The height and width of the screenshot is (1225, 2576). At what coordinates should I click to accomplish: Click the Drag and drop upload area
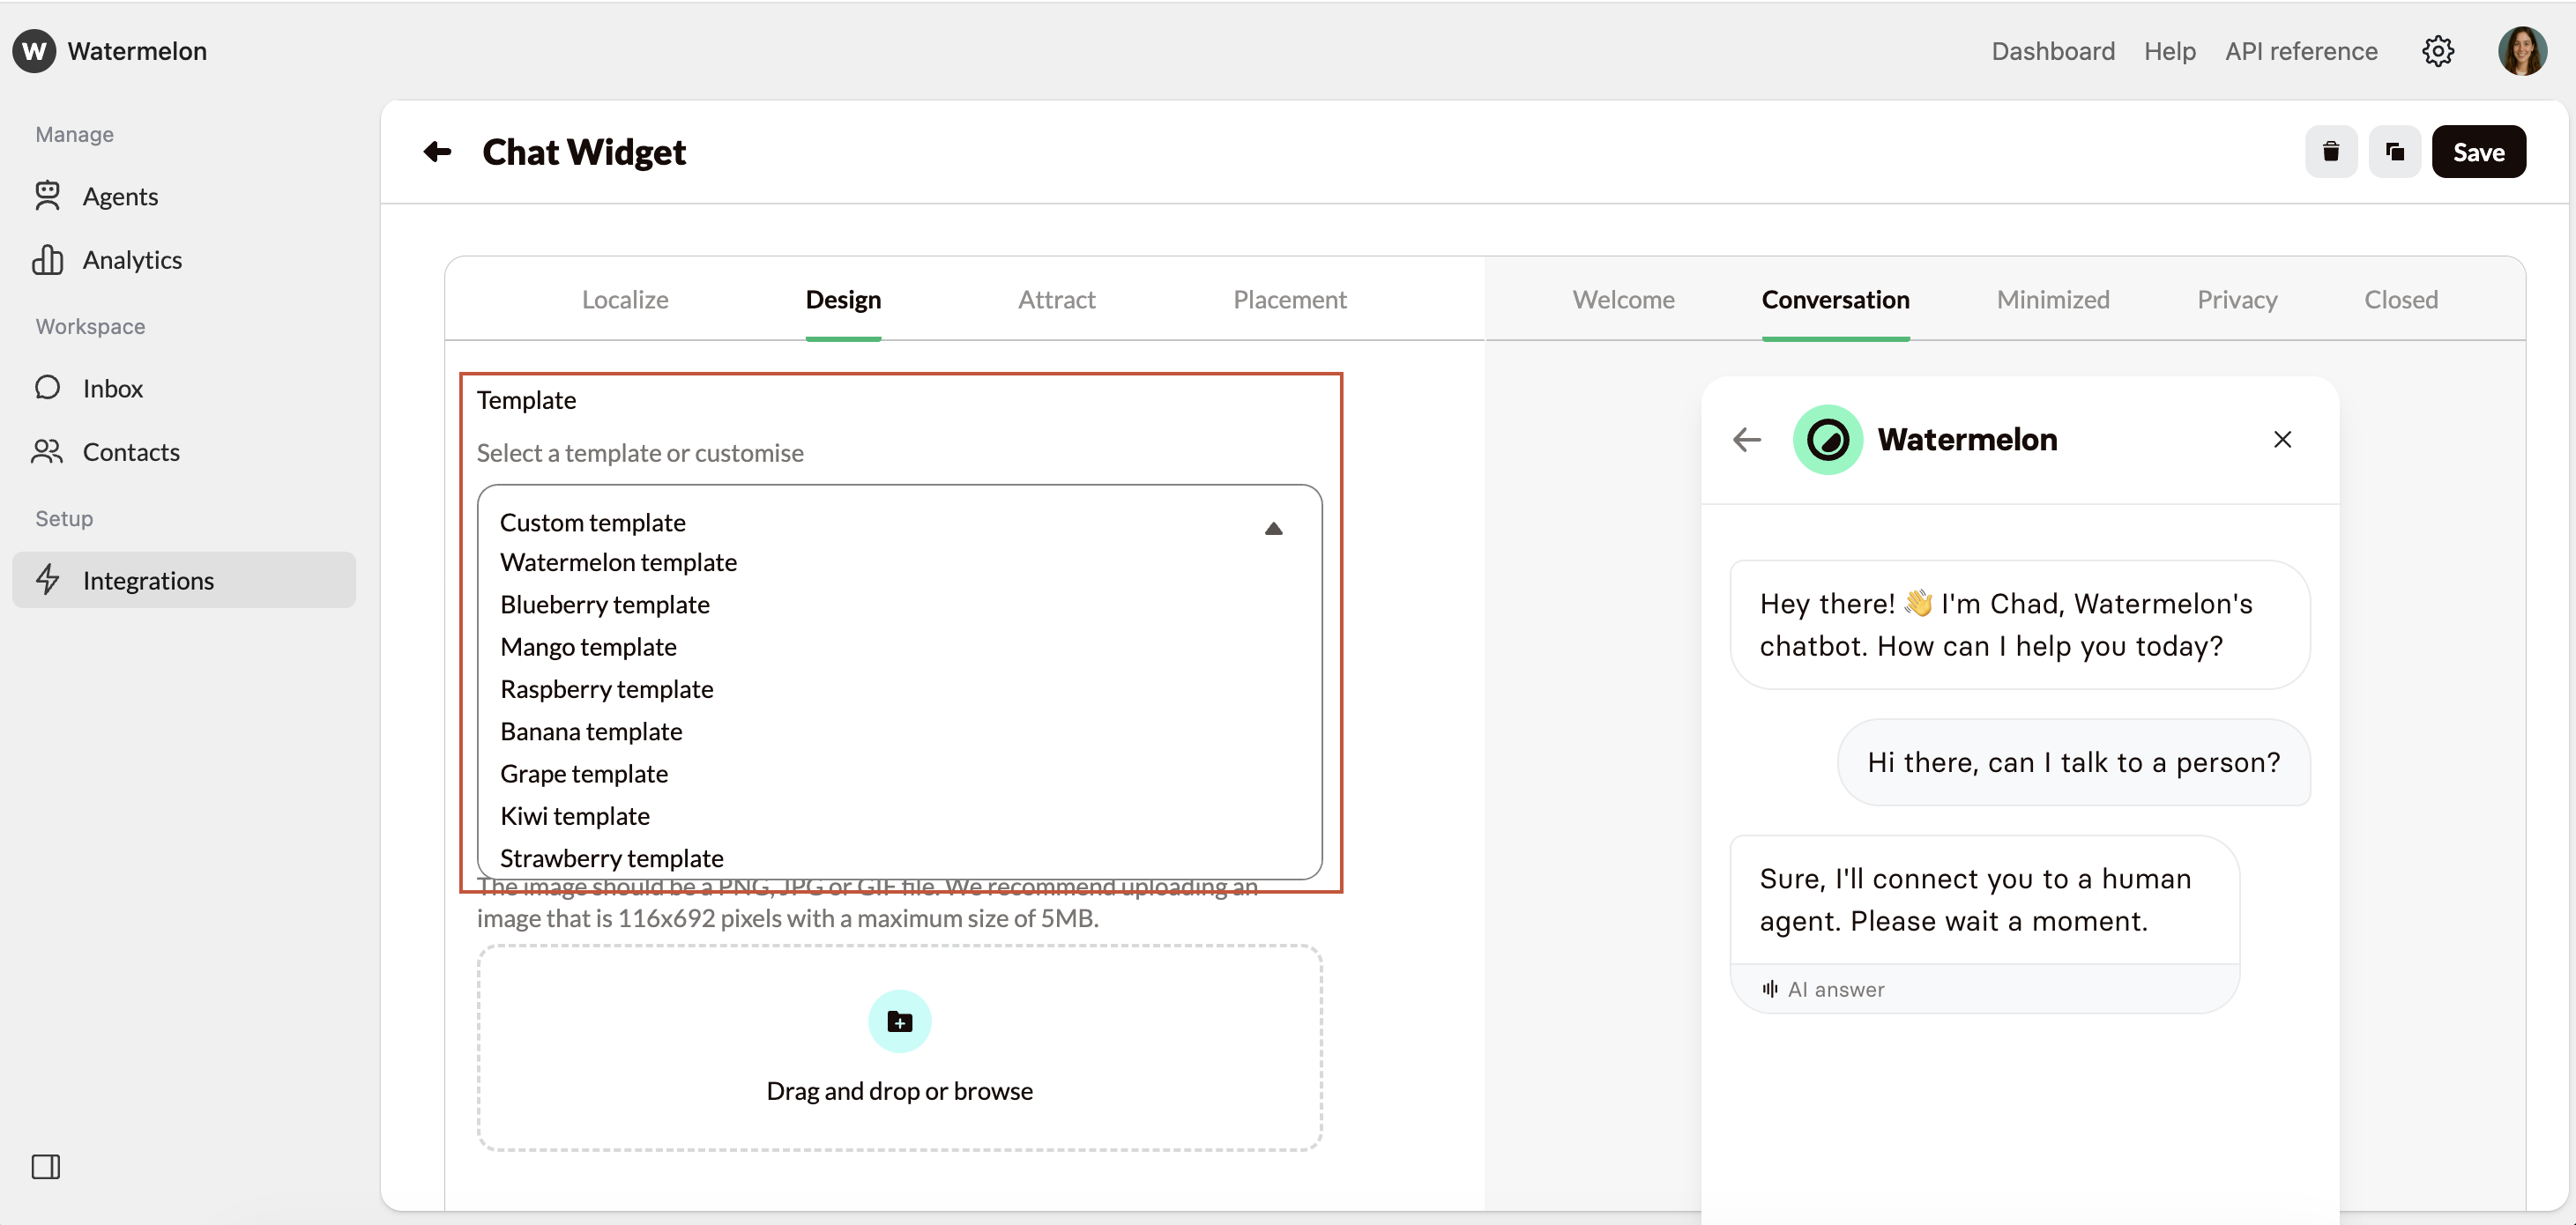[x=899, y=1089]
